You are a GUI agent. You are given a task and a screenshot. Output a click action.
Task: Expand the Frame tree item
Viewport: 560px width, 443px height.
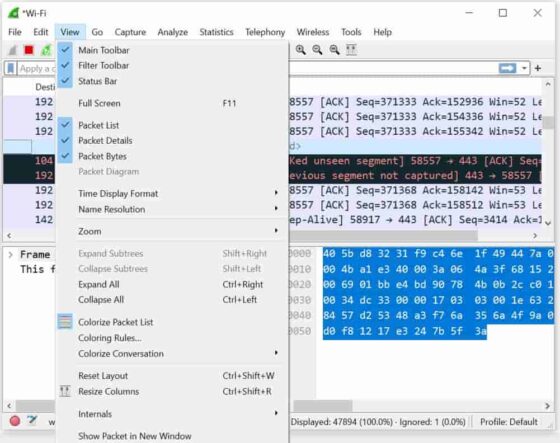10,255
